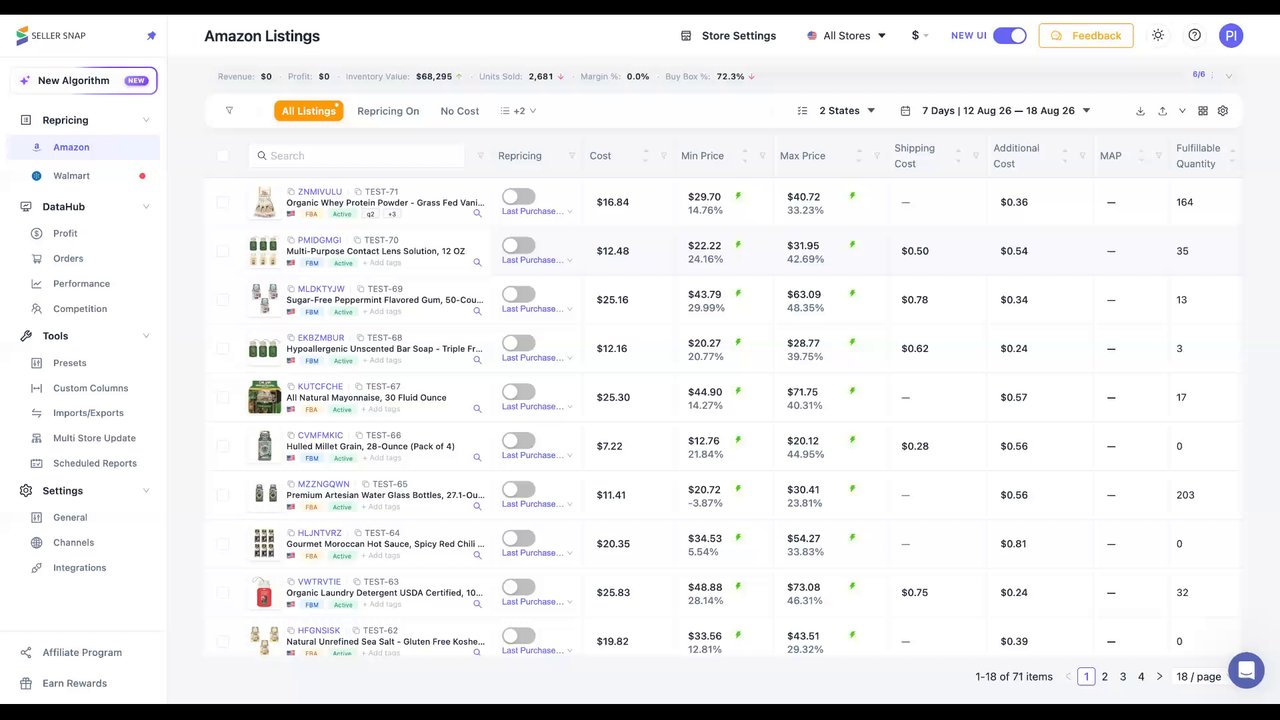Open the All Stores dropdown

(x=846, y=36)
